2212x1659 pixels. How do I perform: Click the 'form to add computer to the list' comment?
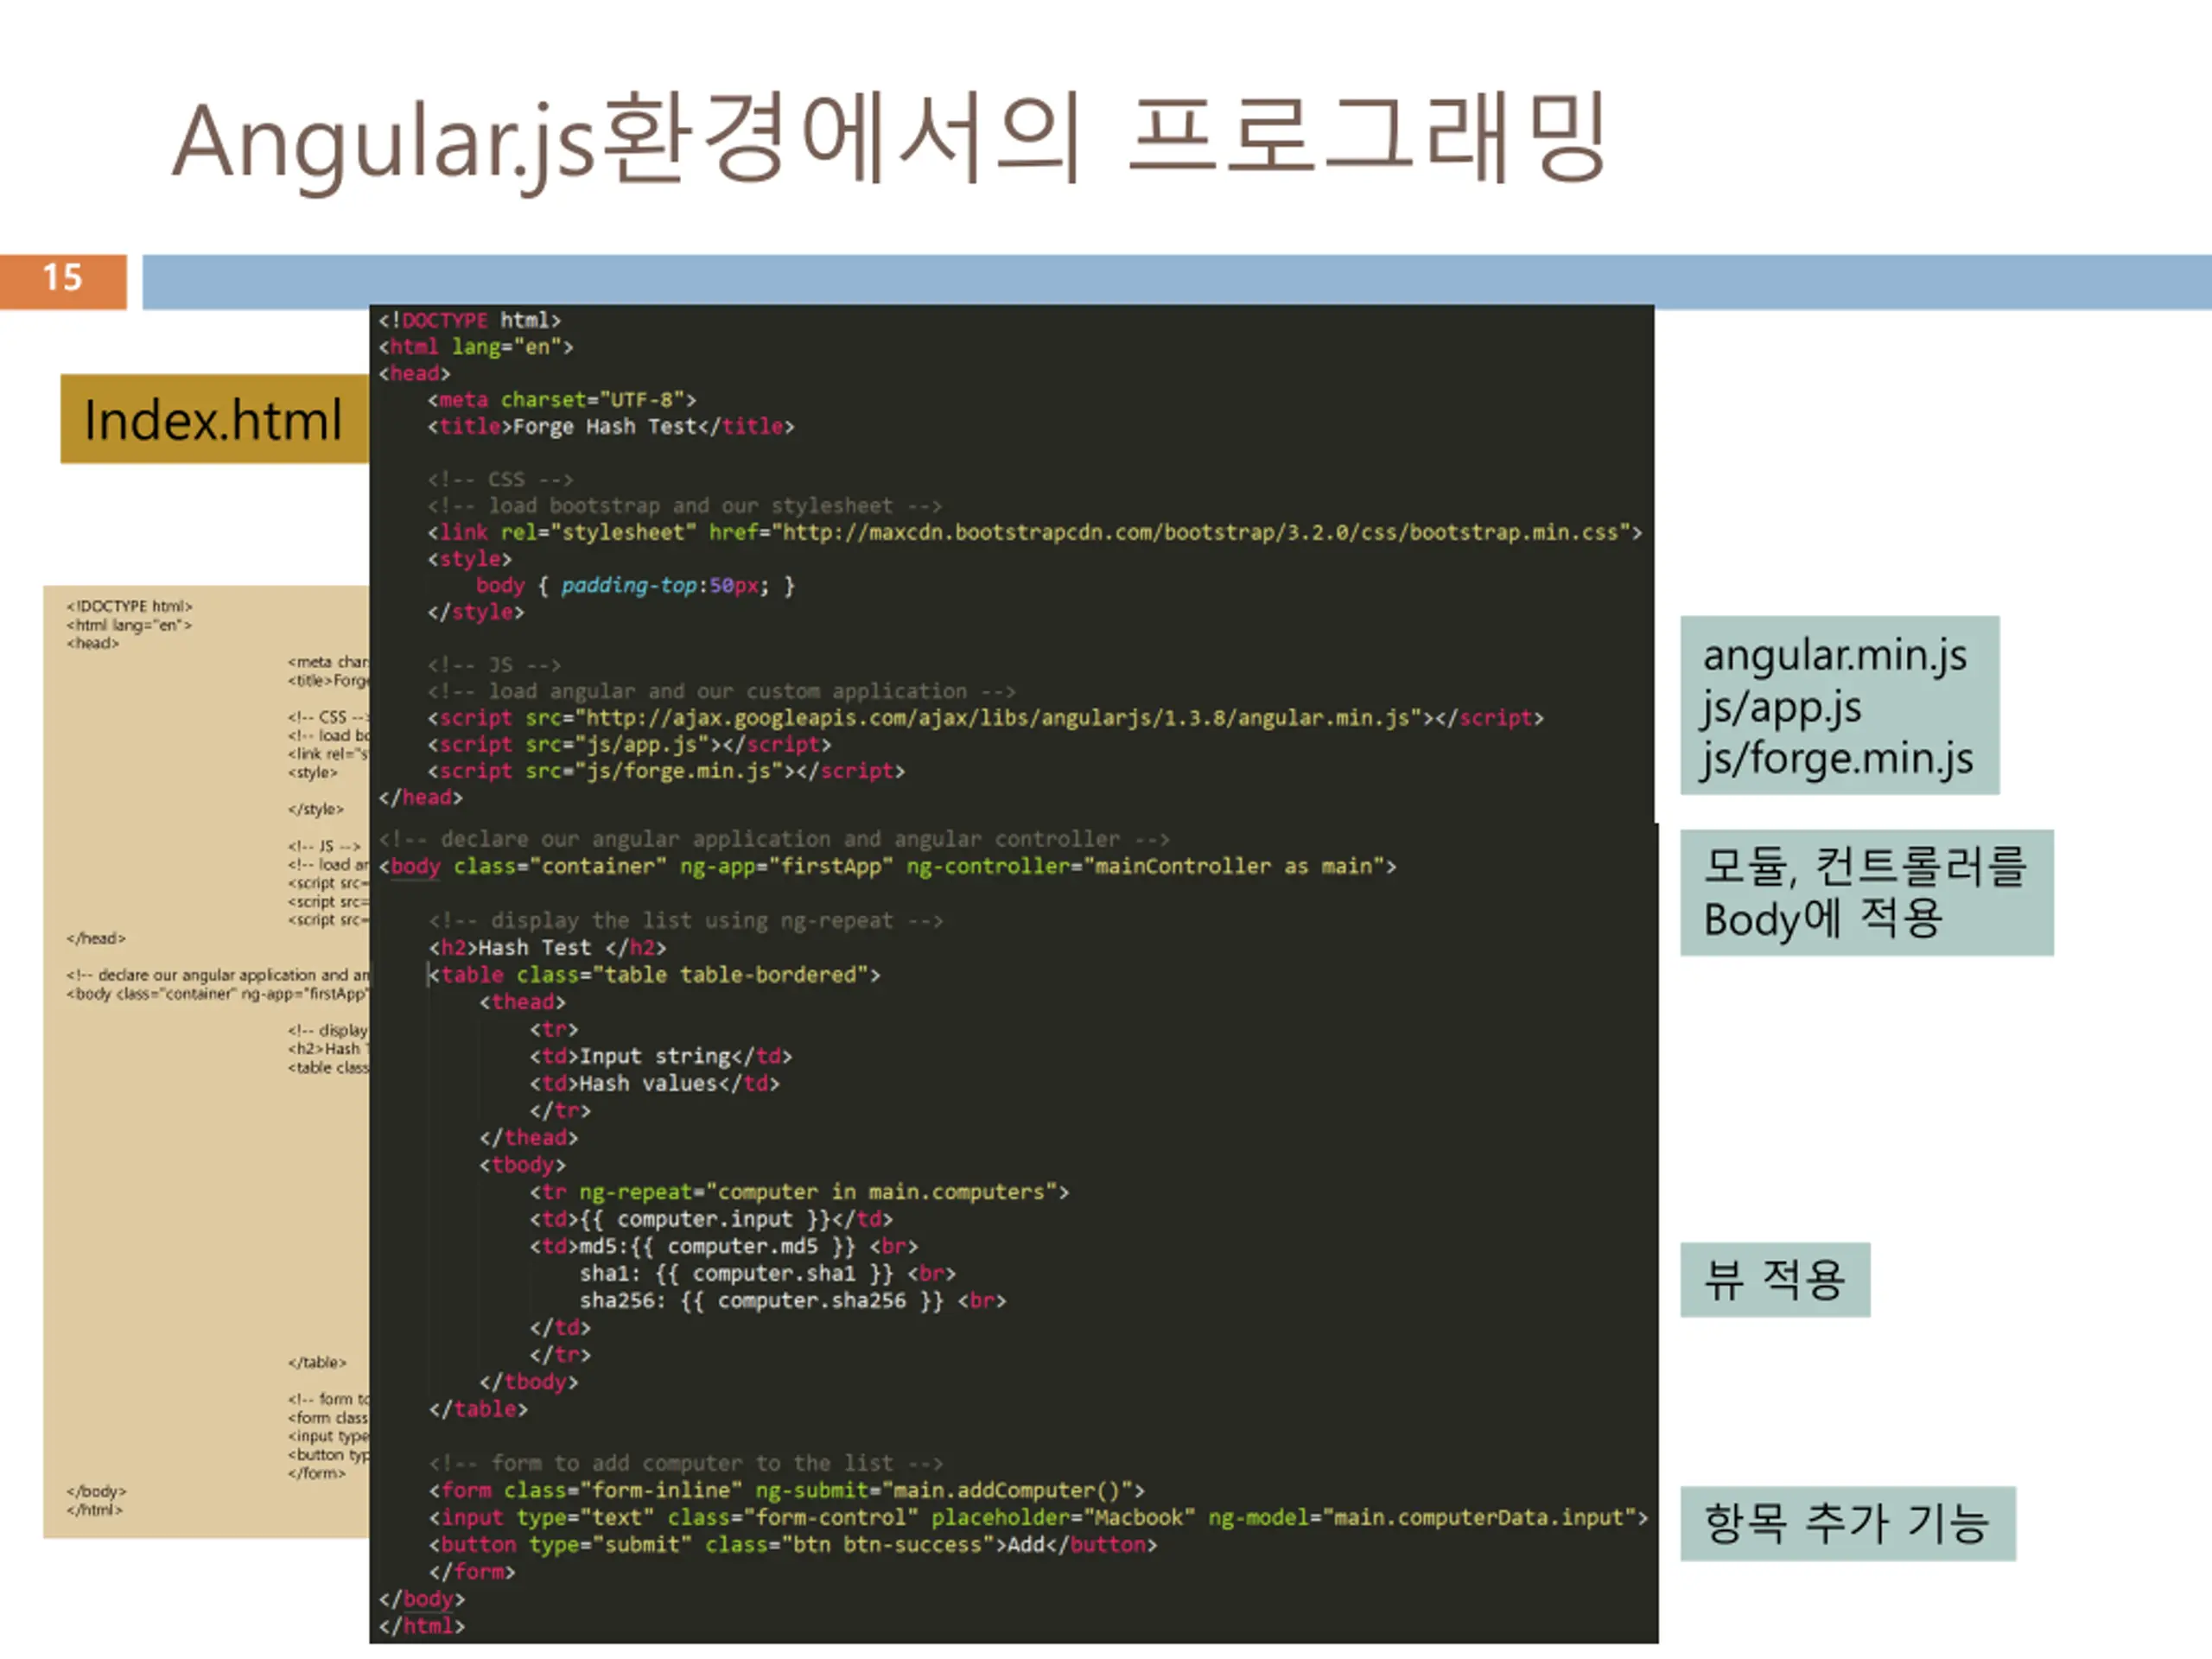(686, 1464)
